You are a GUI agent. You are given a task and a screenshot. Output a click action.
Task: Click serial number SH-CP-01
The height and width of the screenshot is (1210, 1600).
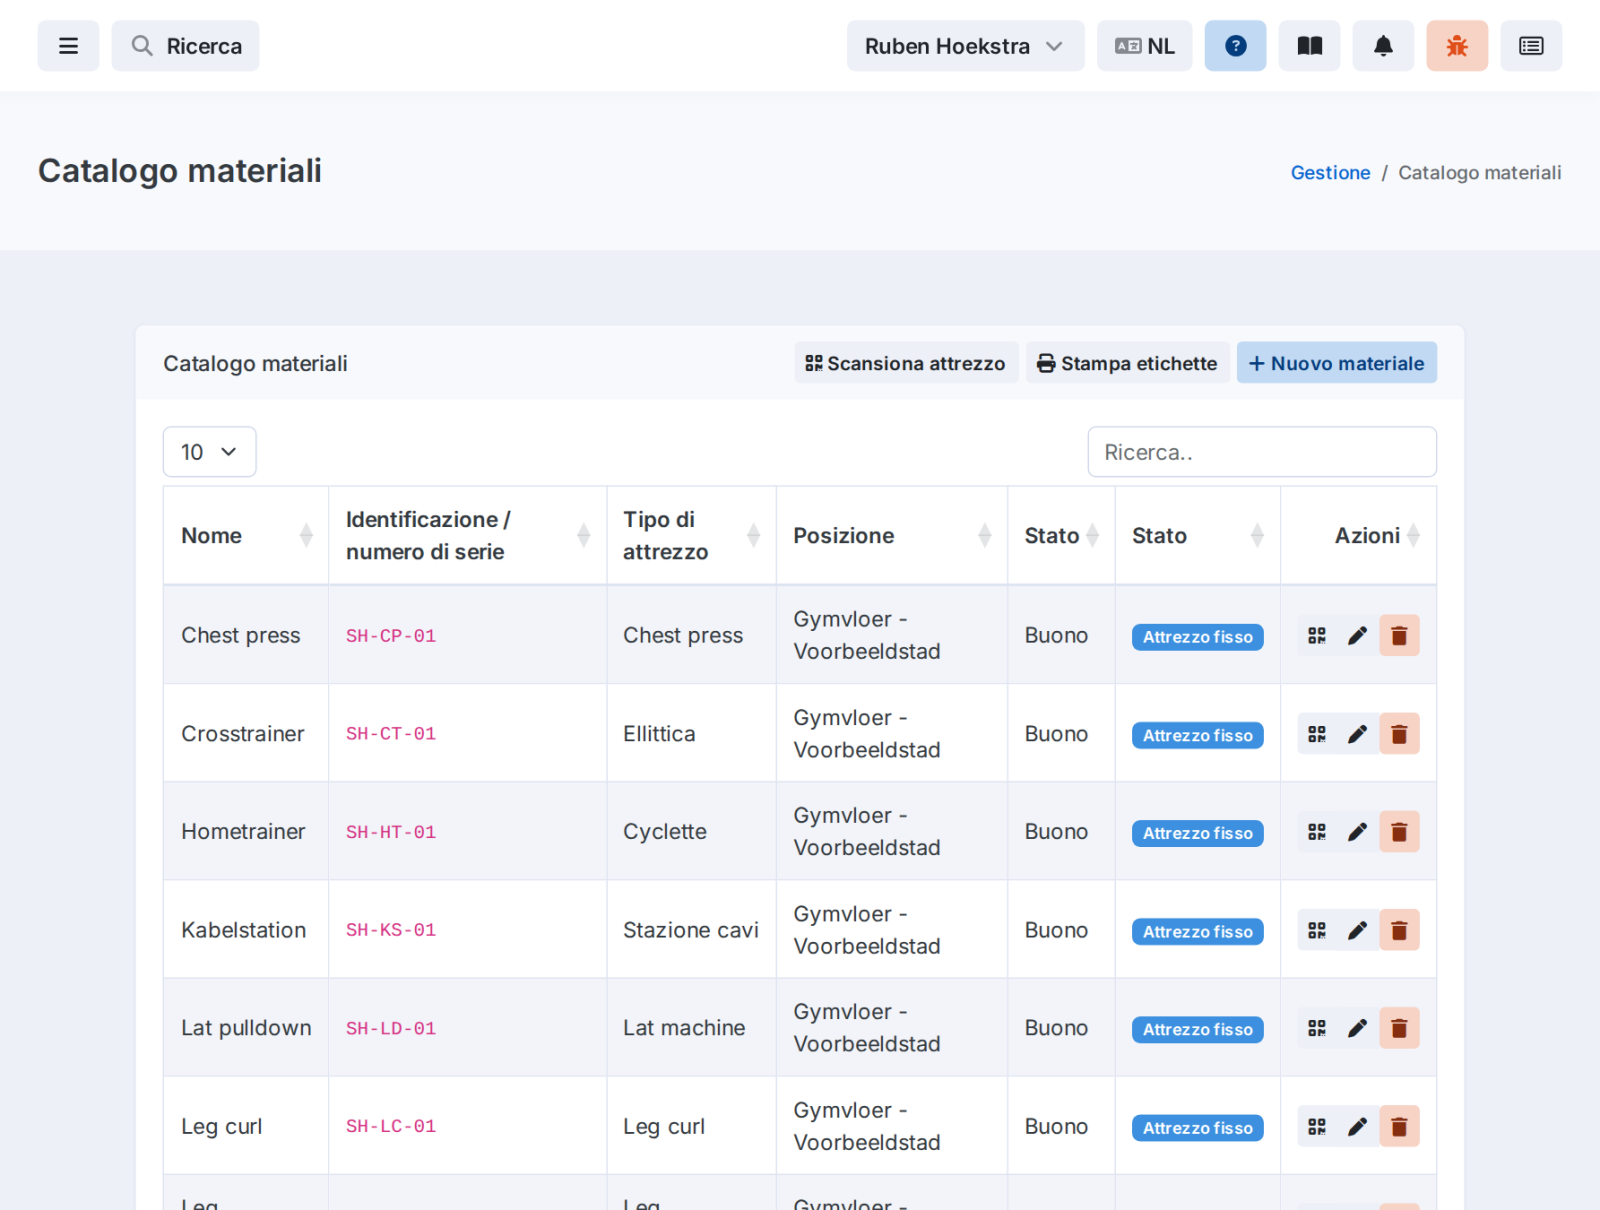point(391,636)
